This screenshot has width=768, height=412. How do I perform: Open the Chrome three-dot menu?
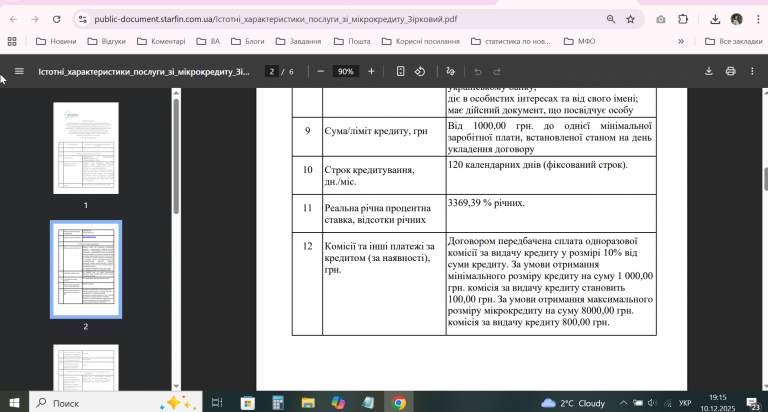(x=758, y=19)
